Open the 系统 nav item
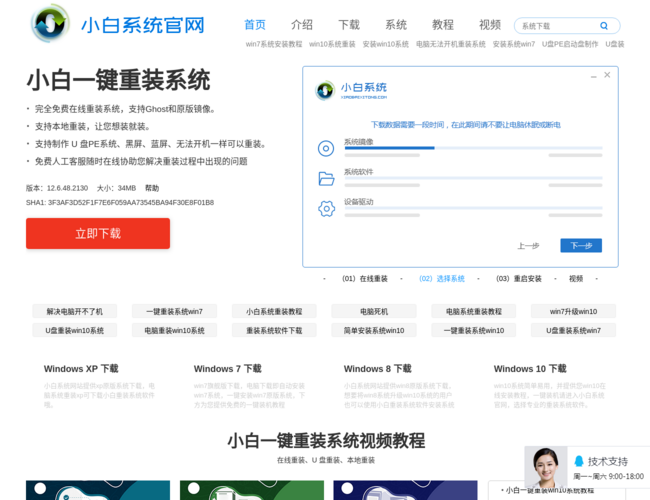The width and height of the screenshot is (650, 500). (396, 25)
